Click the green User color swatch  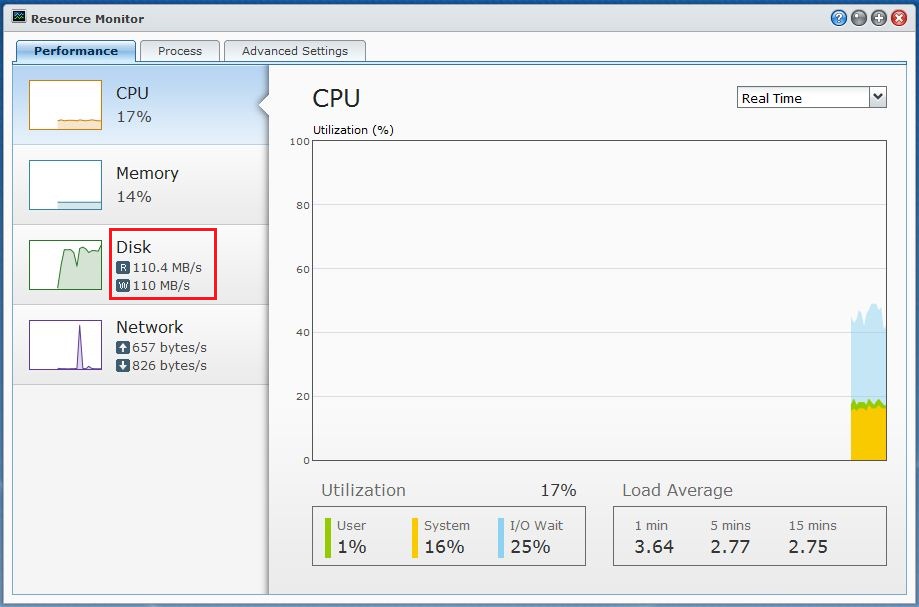click(327, 537)
